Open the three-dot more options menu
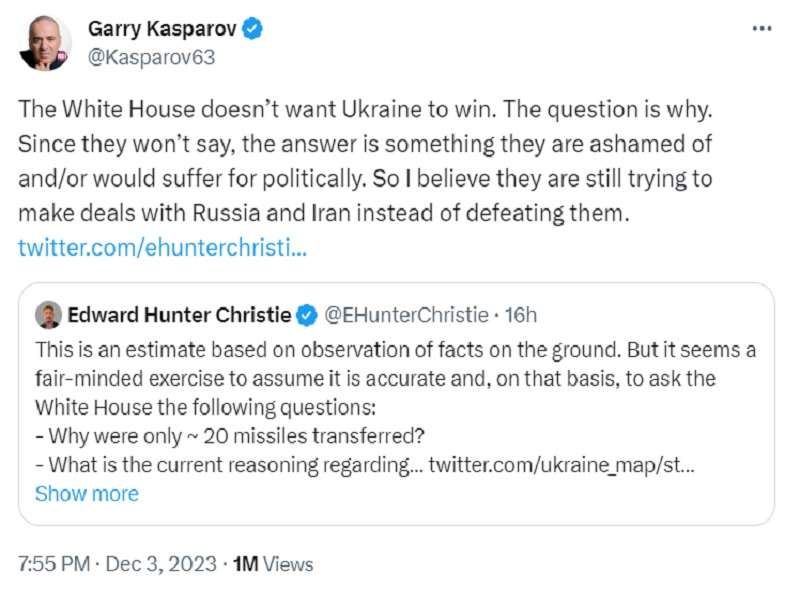This screenshot has height=600, width=800. 761,30
